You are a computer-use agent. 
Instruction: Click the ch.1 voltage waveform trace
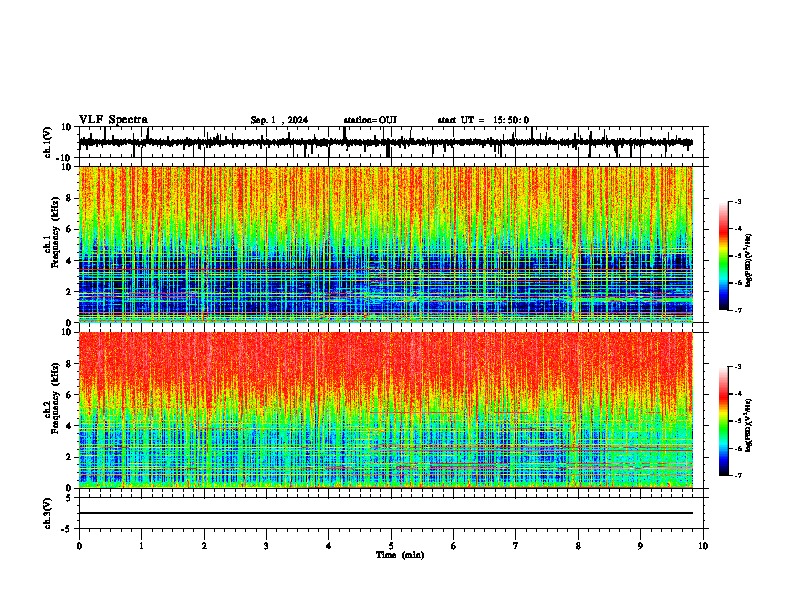pos(386,142)
